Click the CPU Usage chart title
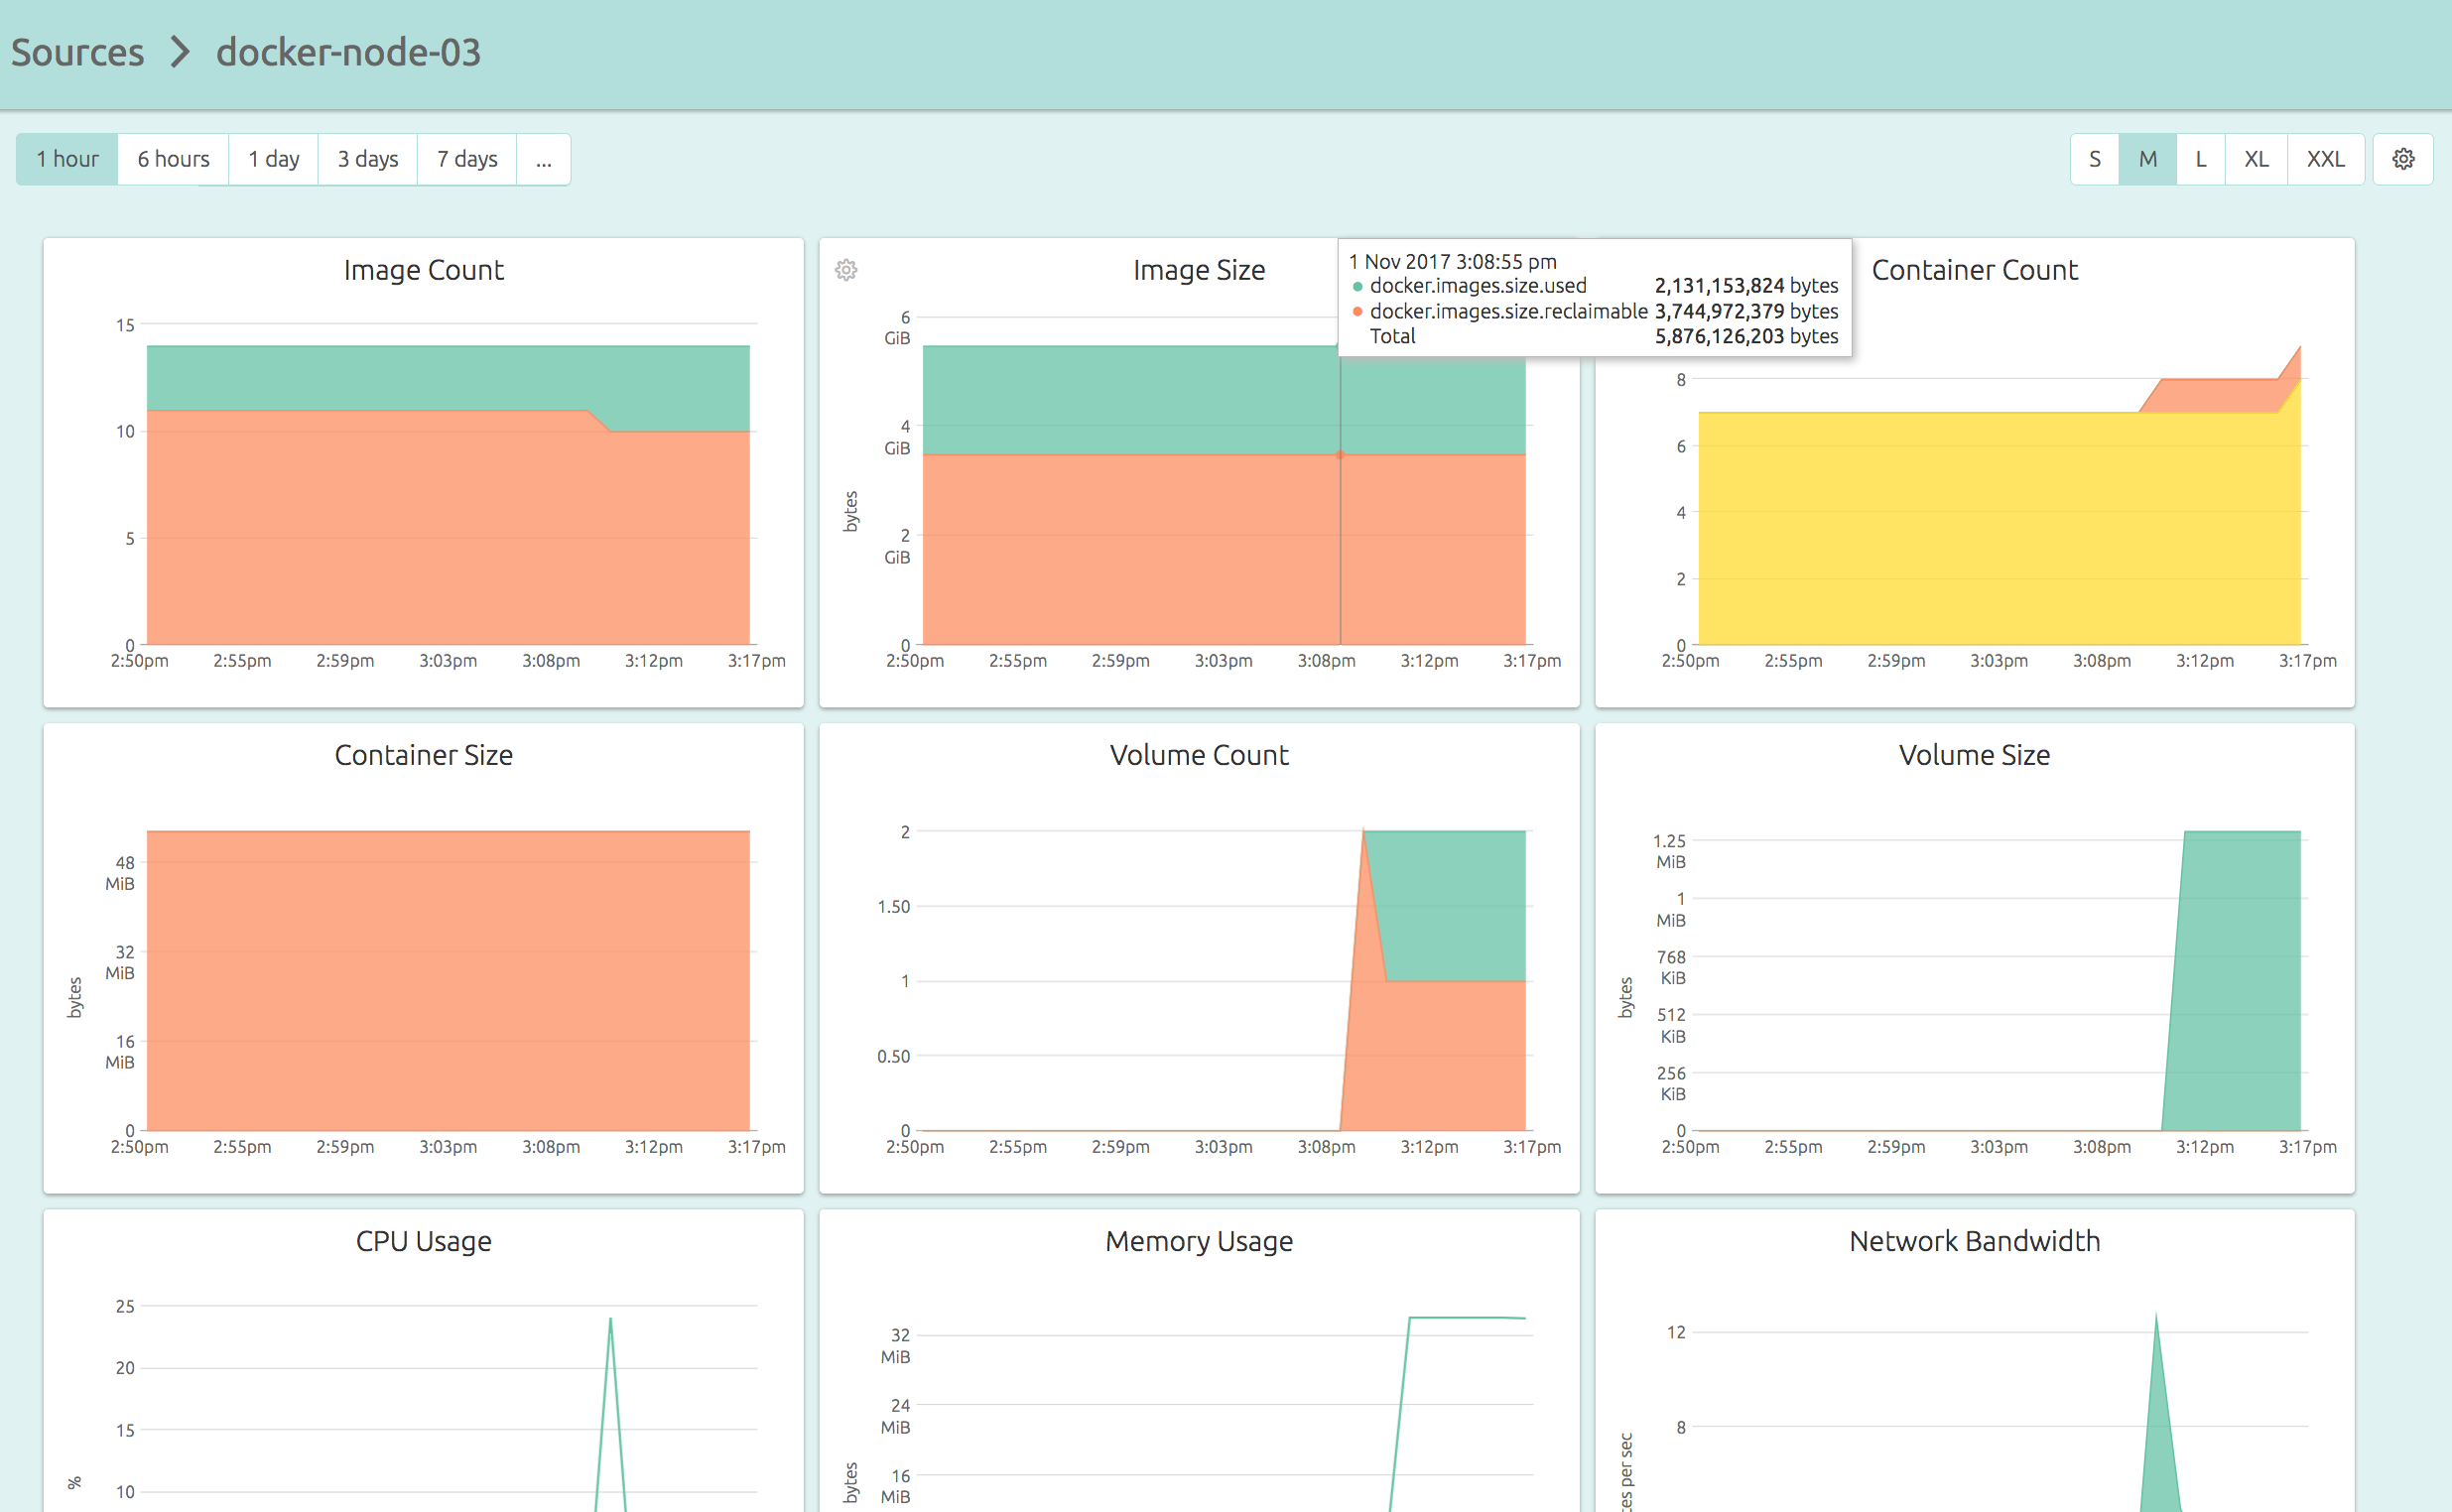 423,1241
